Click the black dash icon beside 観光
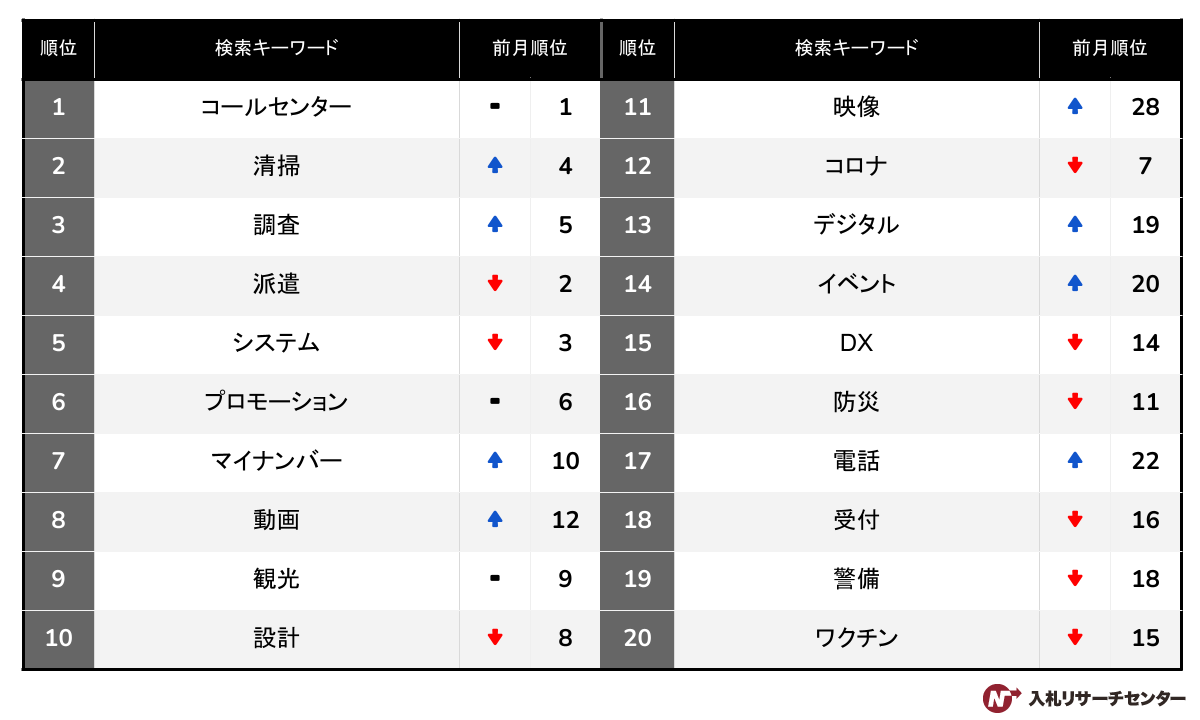This screenshot has height=720, width=1200. coord(494,579)
